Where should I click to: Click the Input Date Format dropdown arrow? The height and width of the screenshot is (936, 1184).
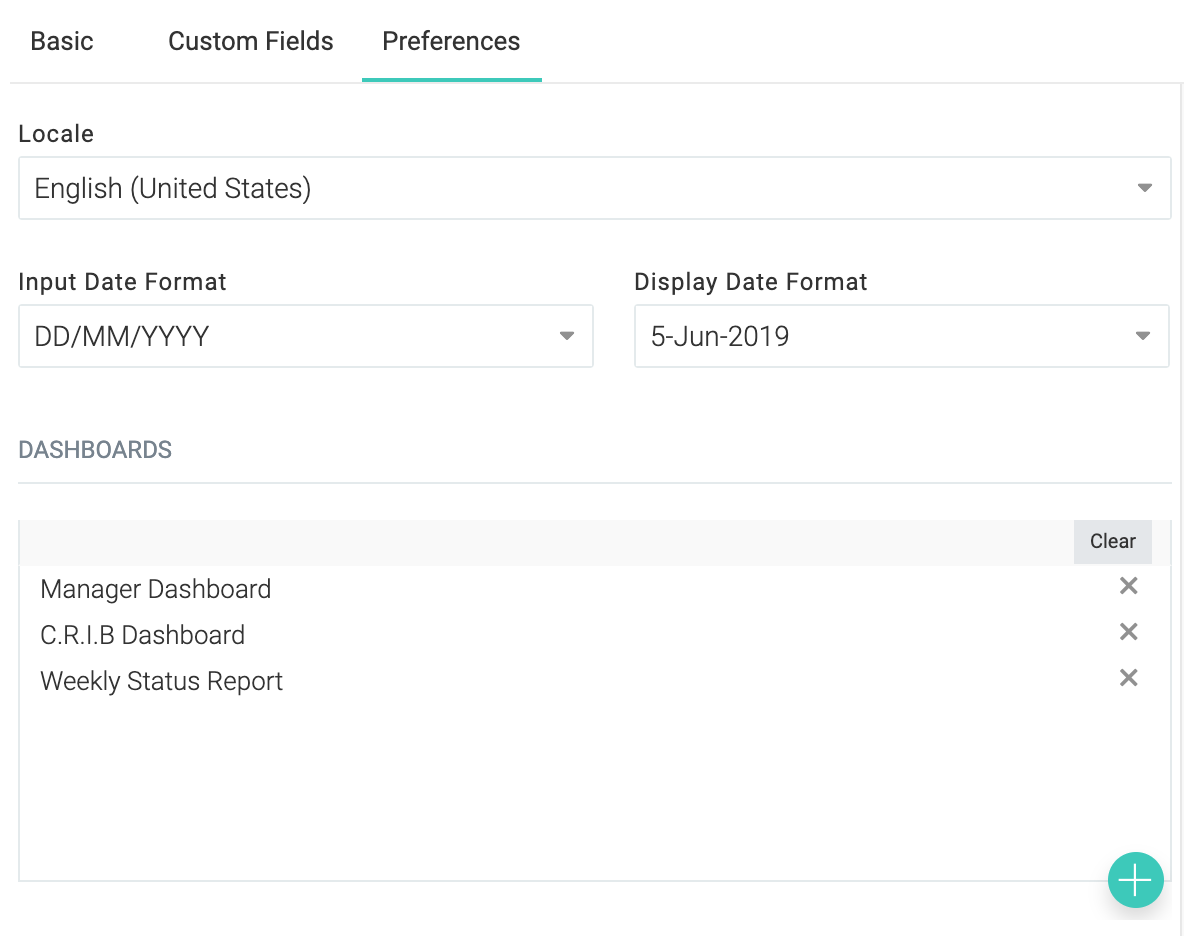pos(567,336)
